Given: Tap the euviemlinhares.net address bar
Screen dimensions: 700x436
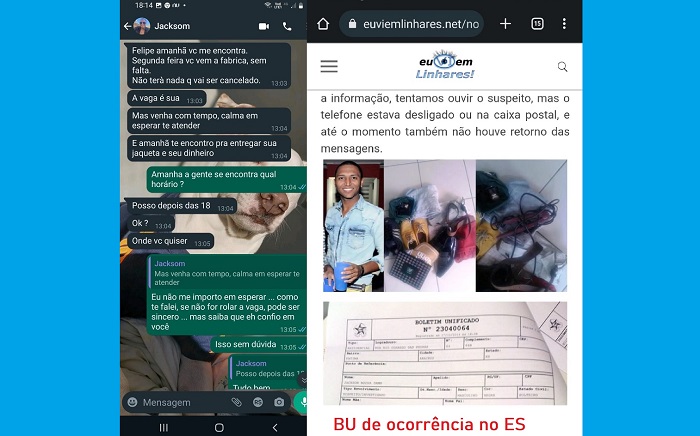Looking at the screenshot, I should coord(411,24).
